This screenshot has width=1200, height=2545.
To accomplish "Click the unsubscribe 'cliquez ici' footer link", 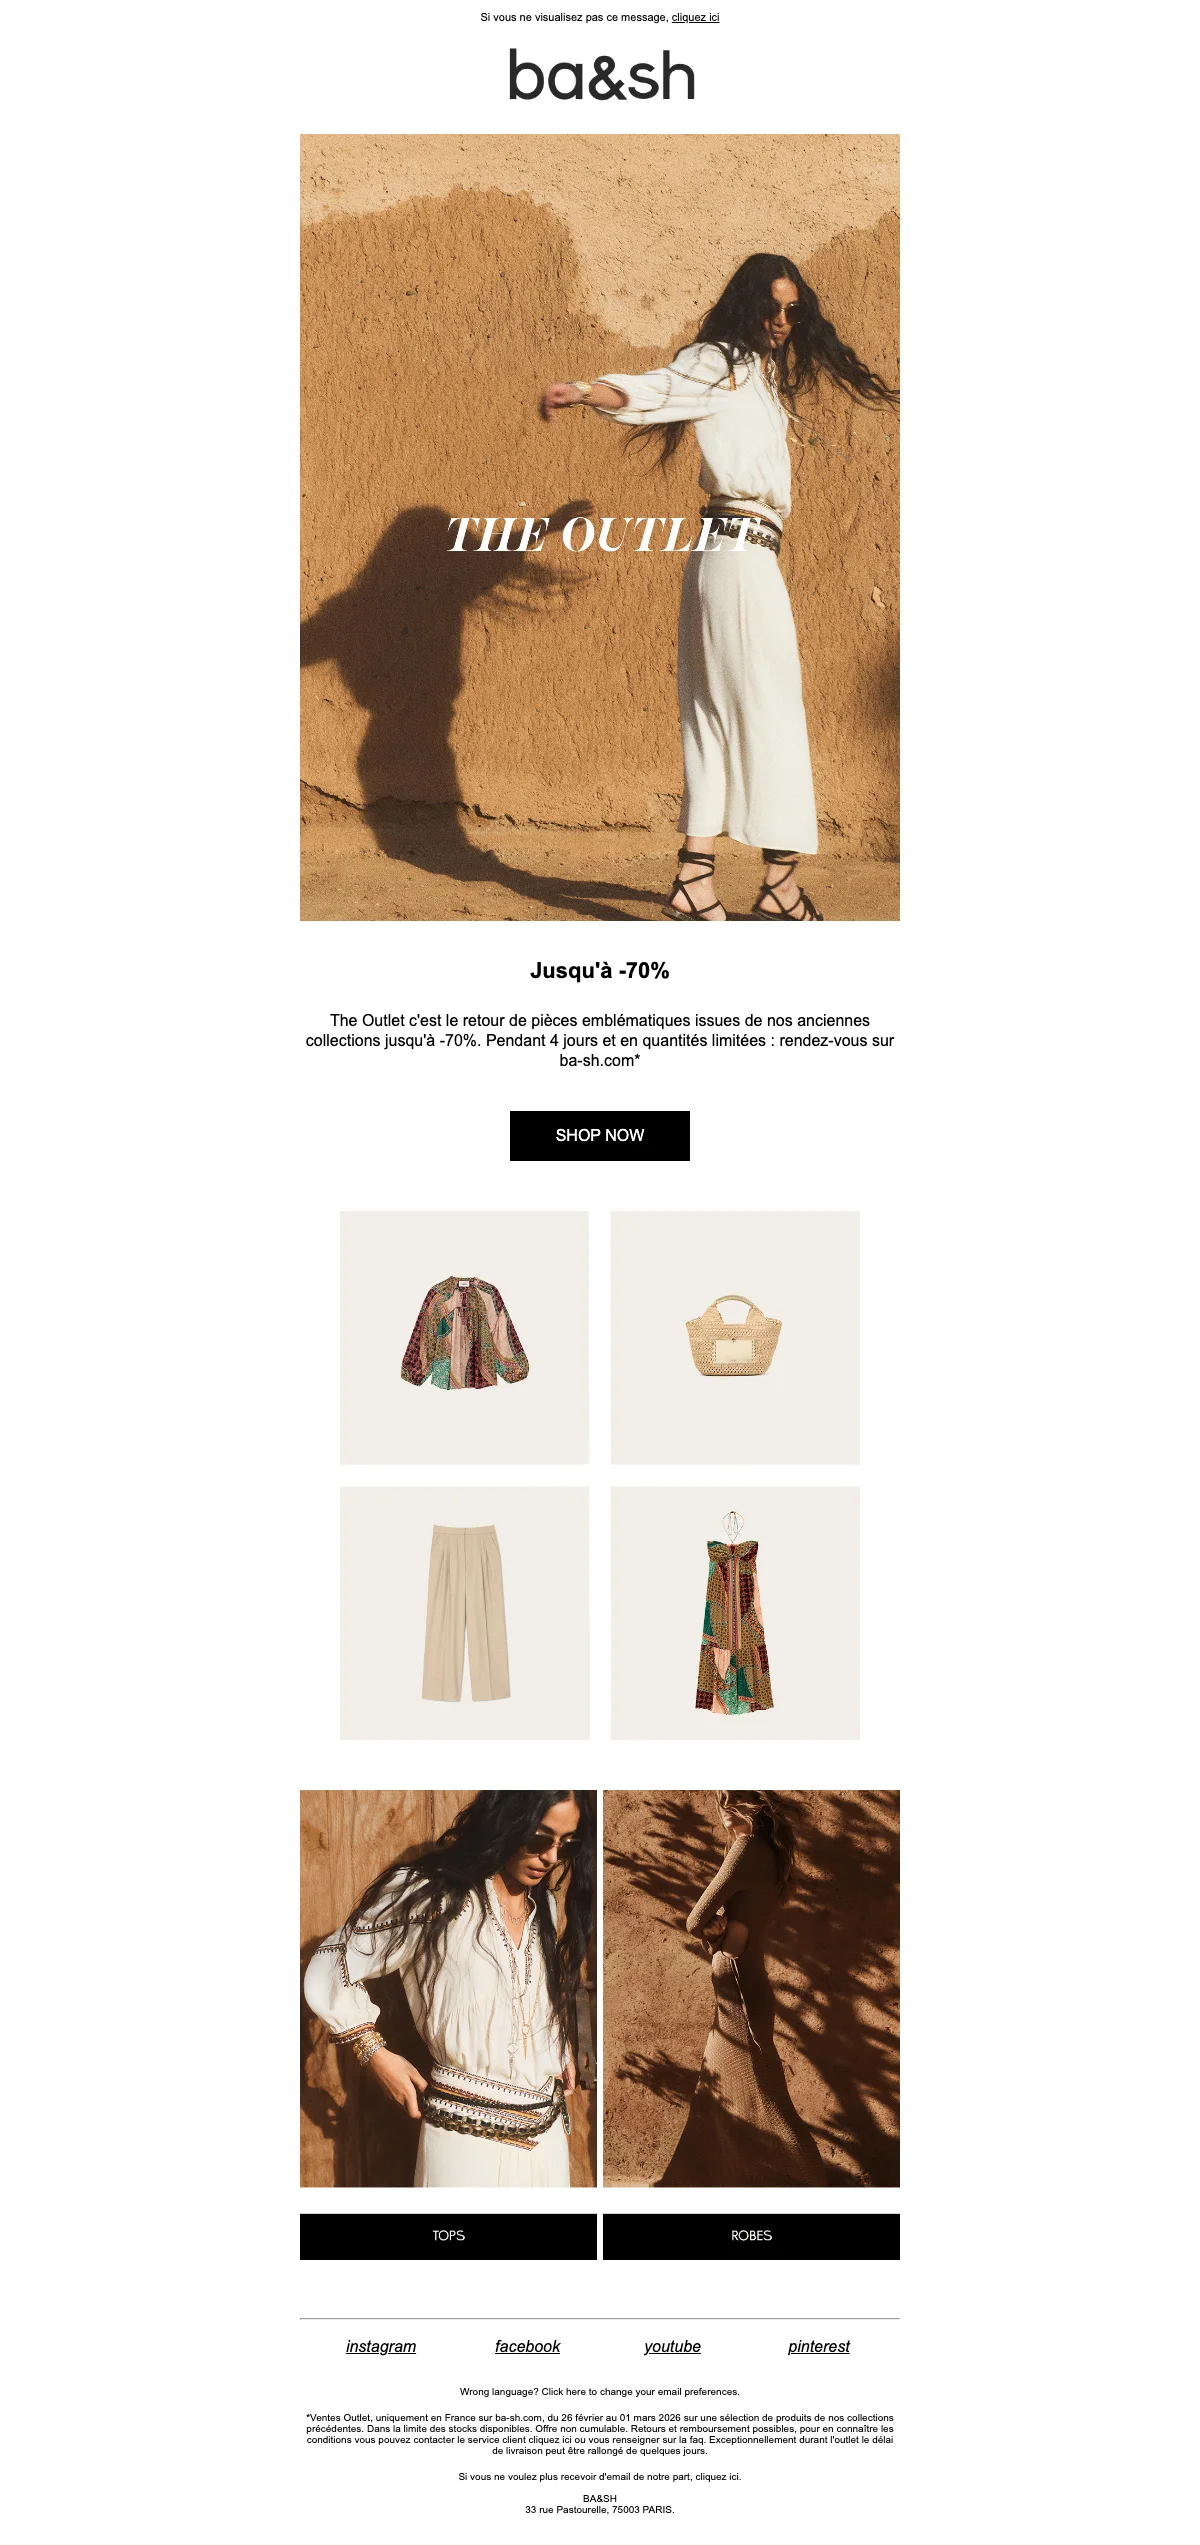I will [x=718, y=2477].
